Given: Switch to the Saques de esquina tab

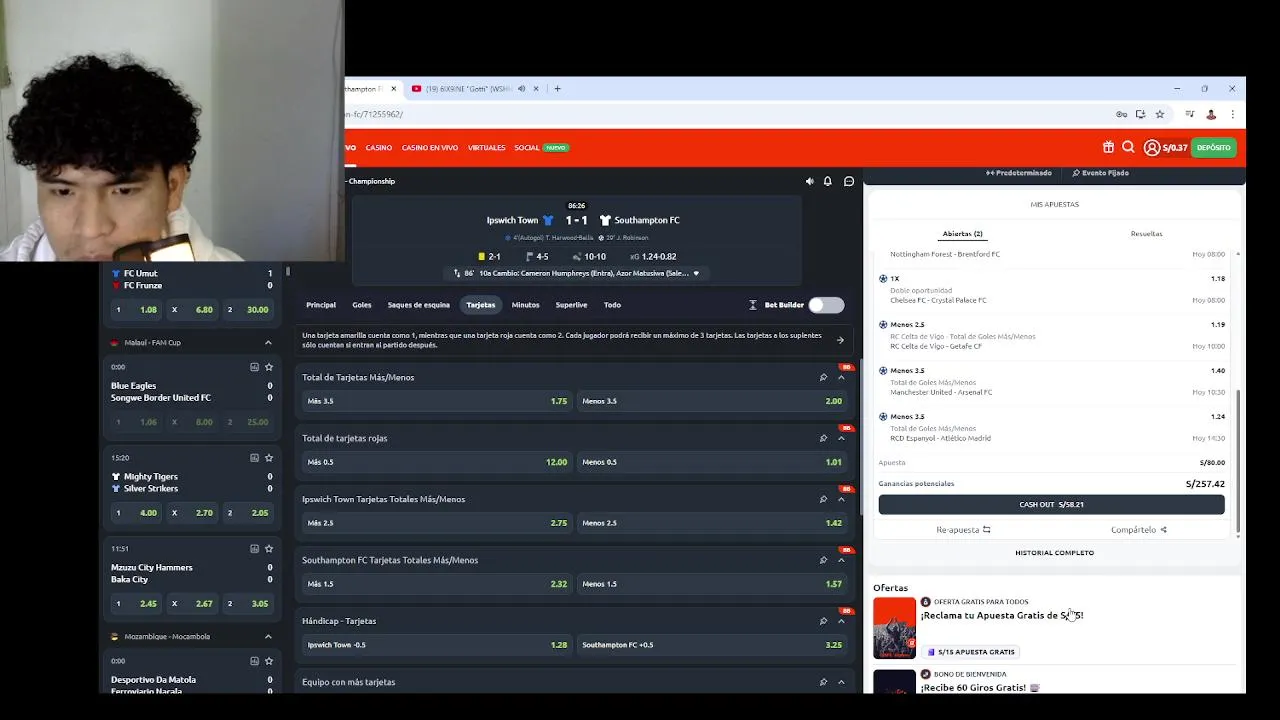Looking at the screenshot, I should (419, 305).
